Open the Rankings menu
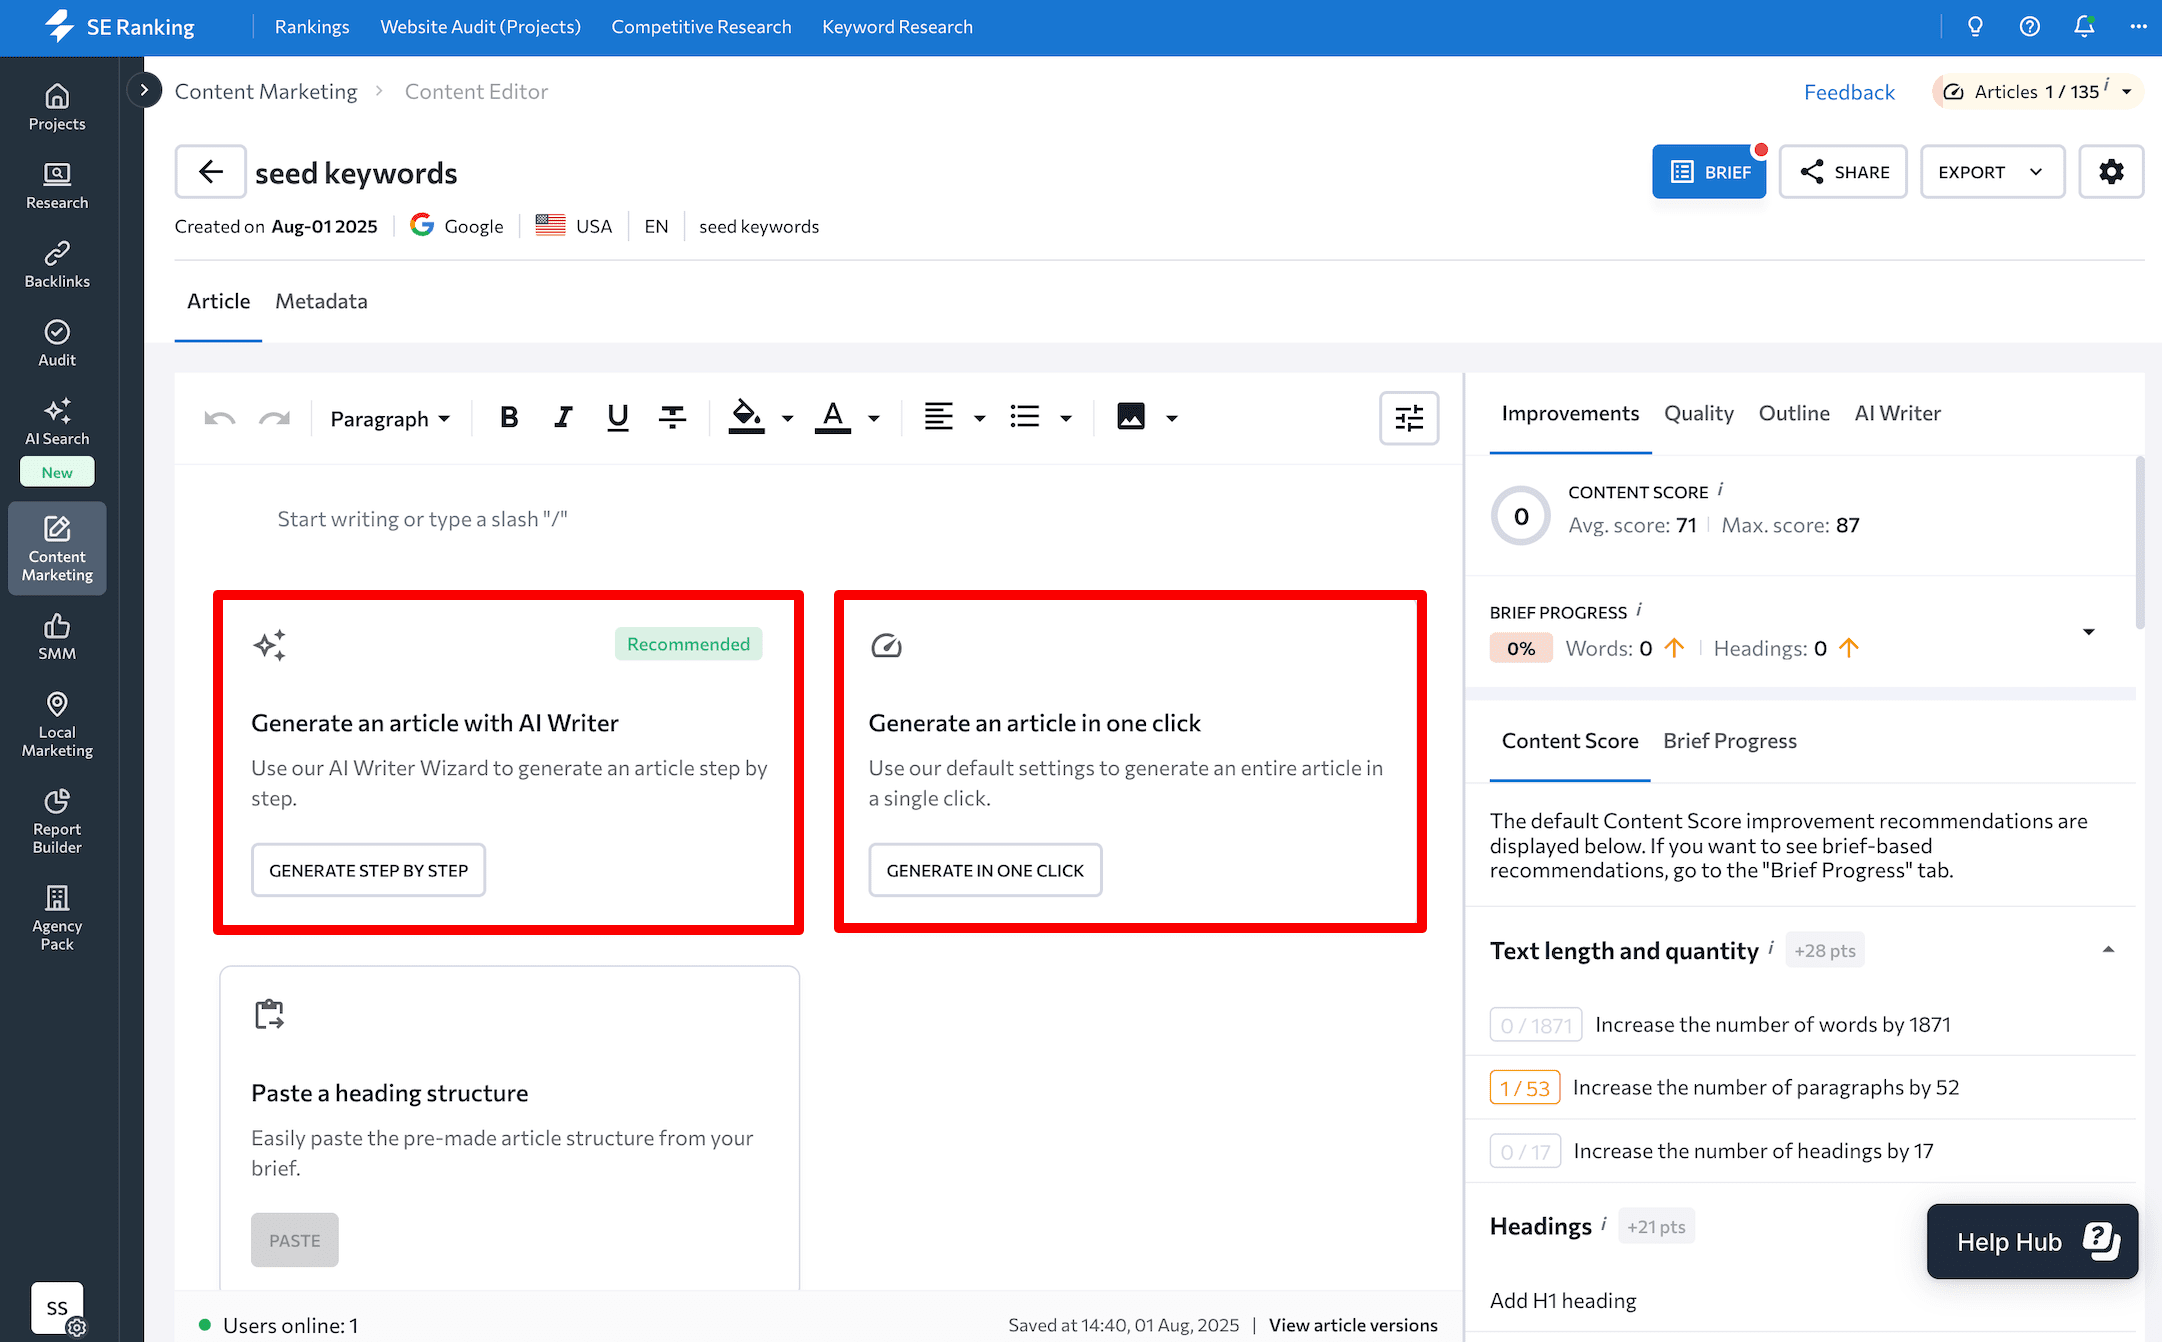 (x=312, y=27)
